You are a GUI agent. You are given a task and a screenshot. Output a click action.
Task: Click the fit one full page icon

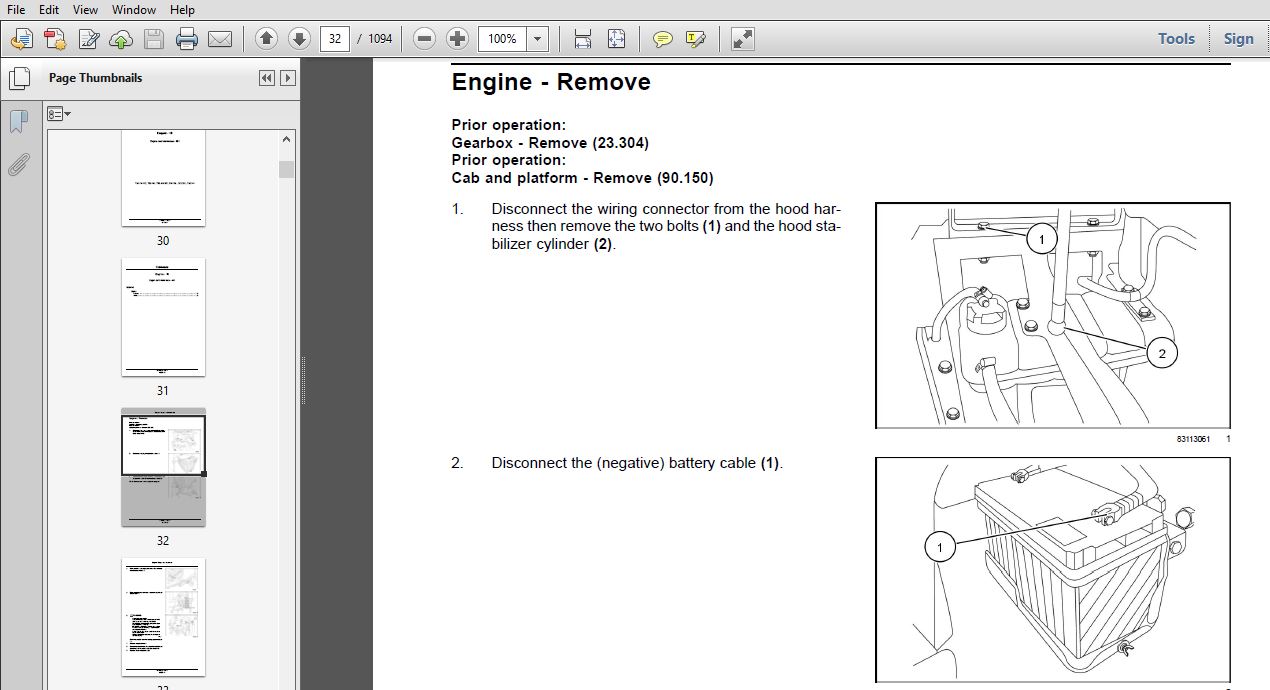[x=616, y=39]
